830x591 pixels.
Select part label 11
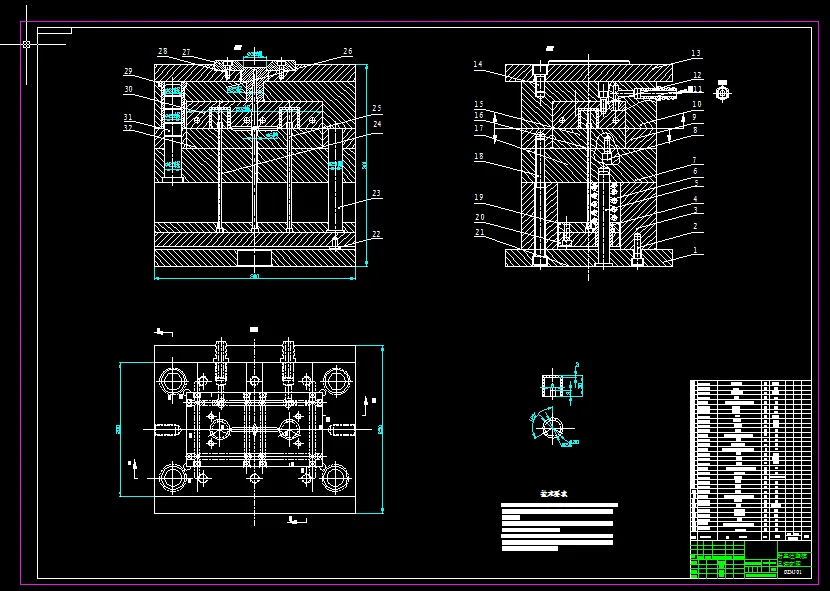tap(698, 89)
